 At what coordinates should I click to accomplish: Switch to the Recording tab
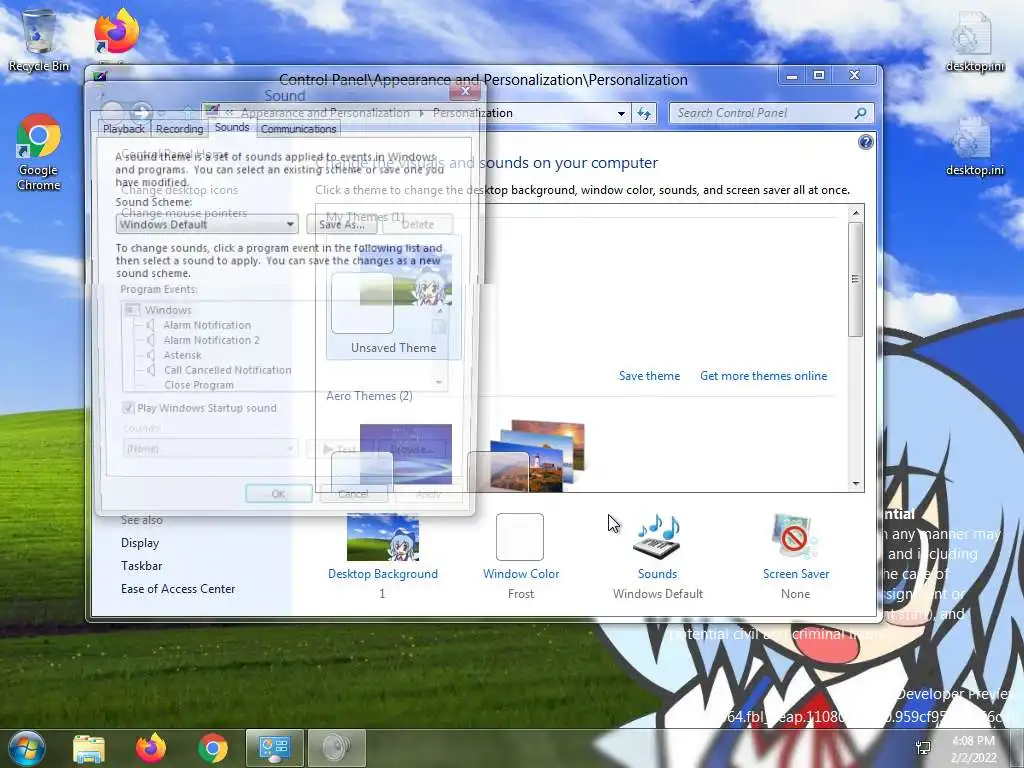pos(180,129)
